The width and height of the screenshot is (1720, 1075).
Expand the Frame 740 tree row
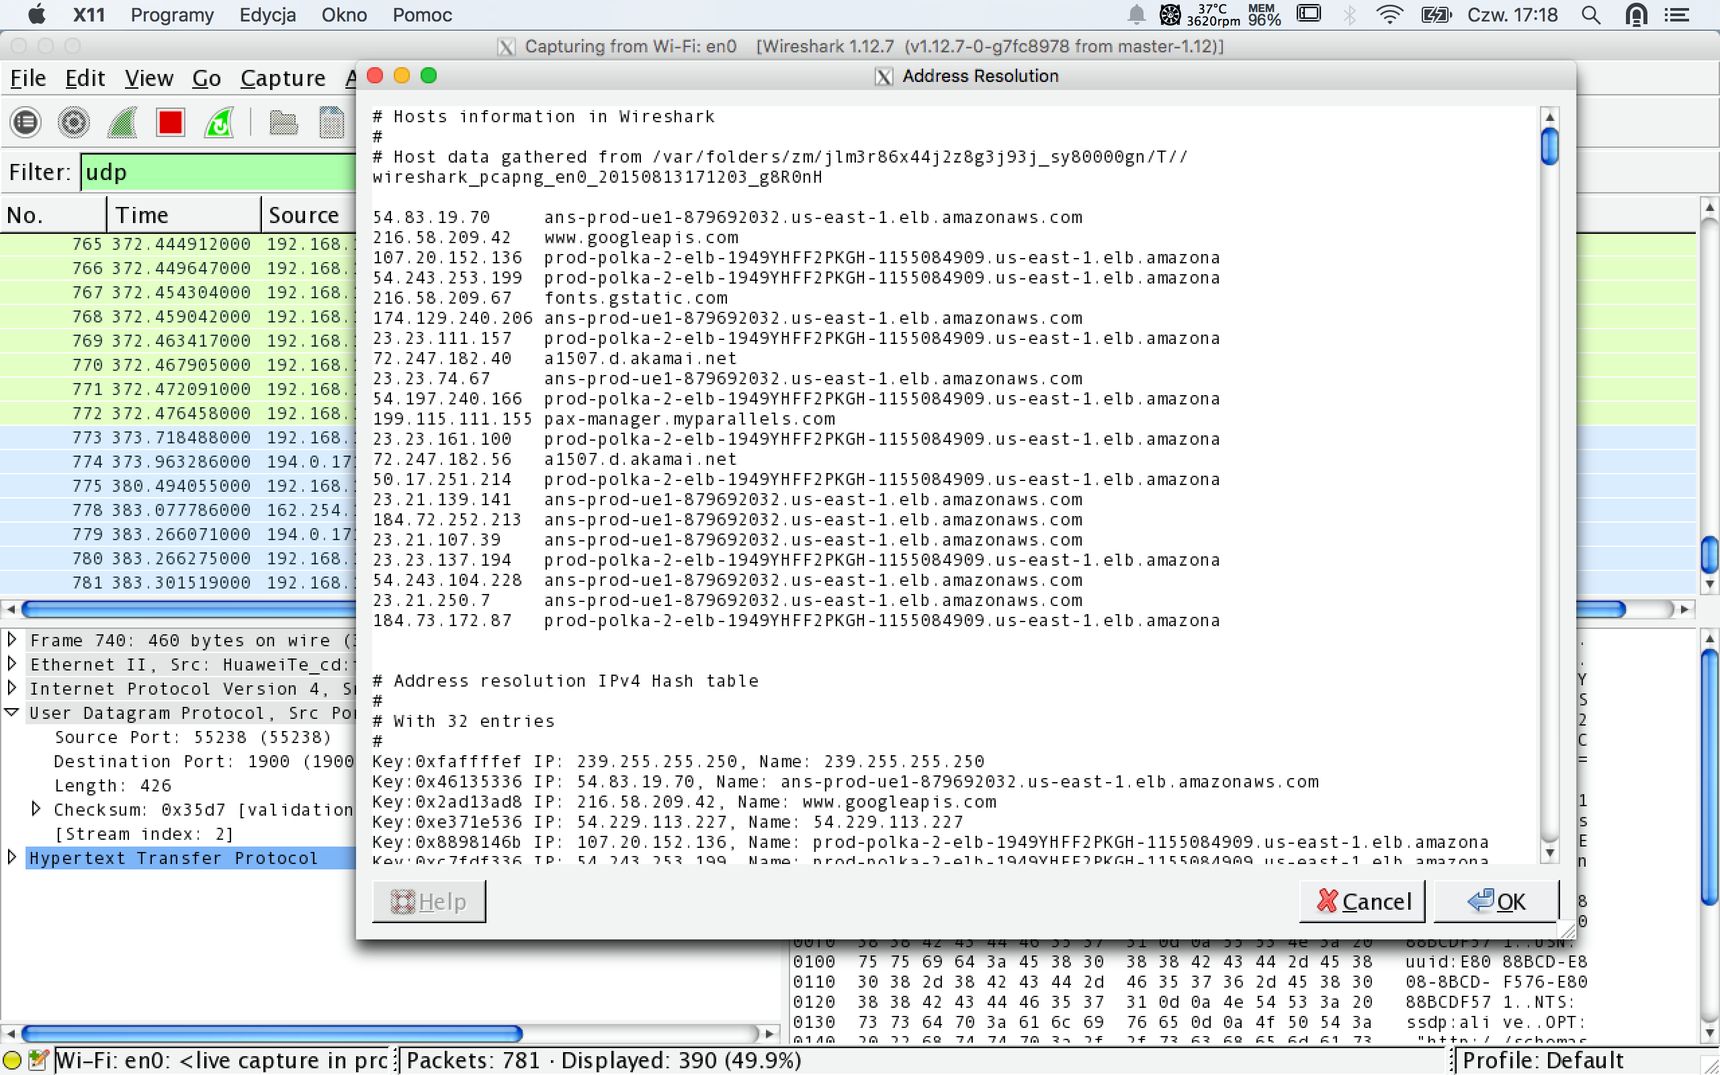12,639
